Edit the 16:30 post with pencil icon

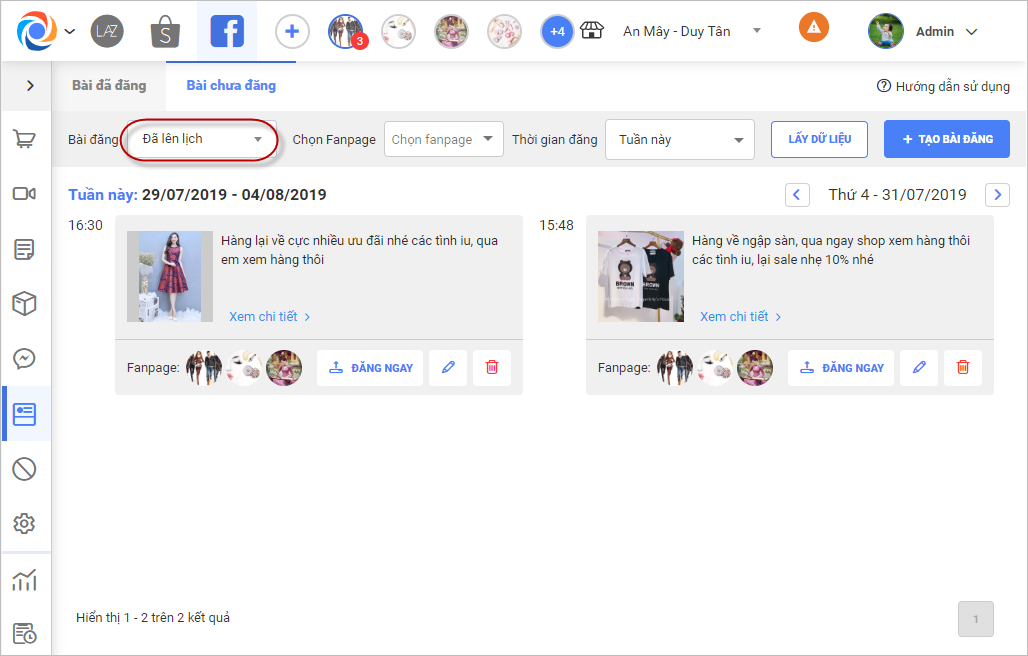pyautogui.click(x=448, y=368)
